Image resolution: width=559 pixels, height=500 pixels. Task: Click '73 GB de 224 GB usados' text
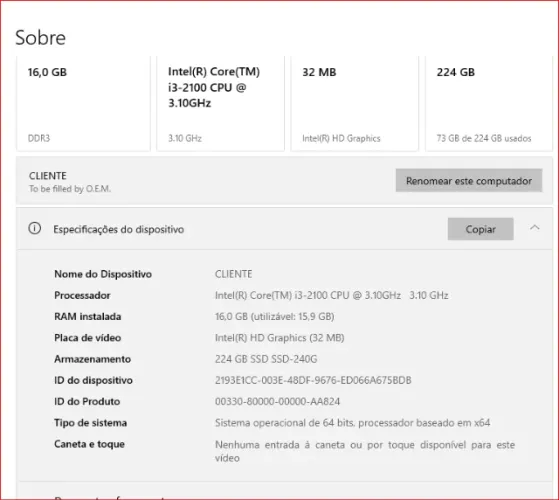click(484, 138)
